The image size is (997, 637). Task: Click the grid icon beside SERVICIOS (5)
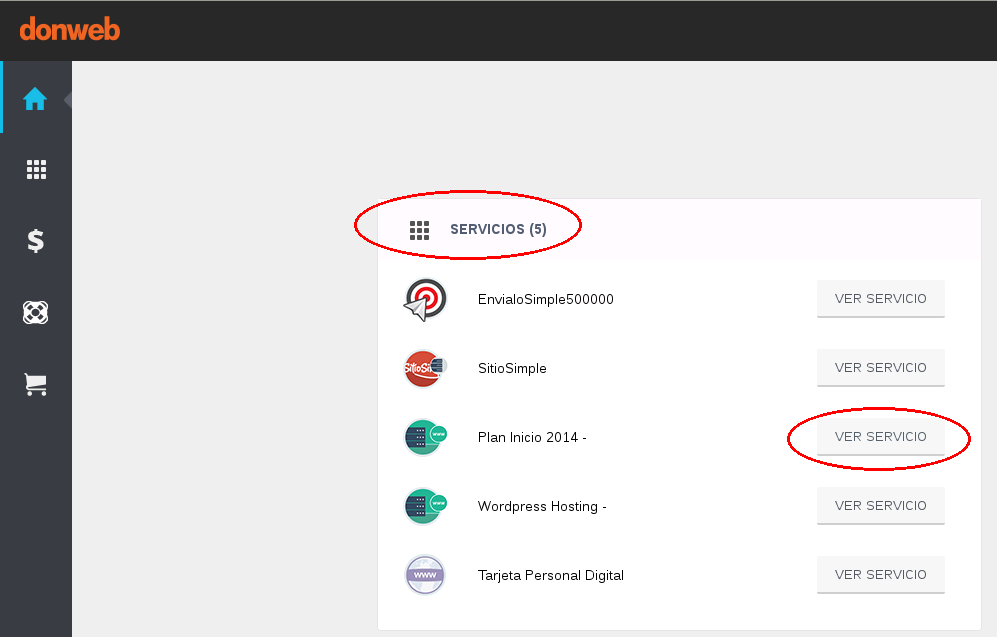point(419,230)
